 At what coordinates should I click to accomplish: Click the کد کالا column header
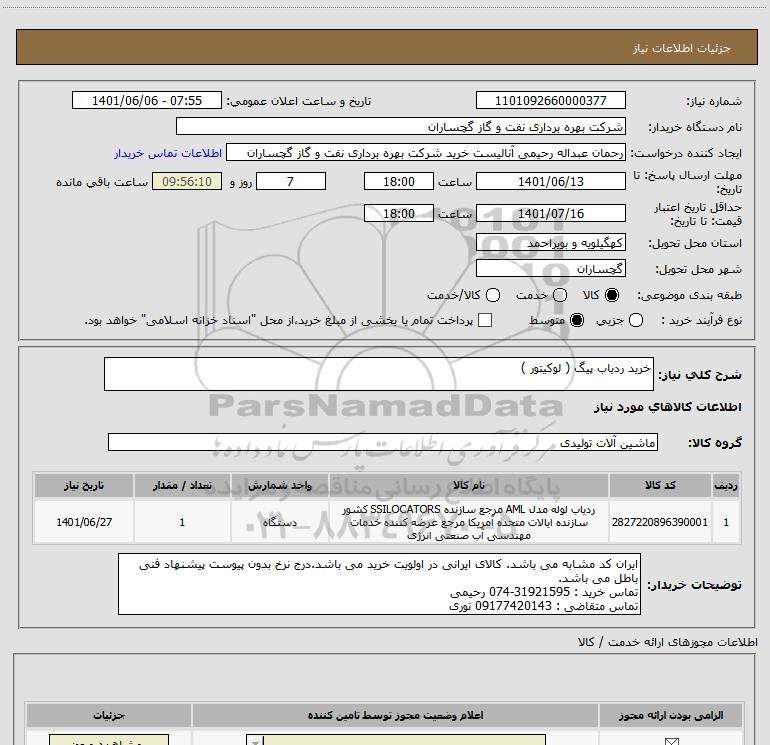pos(660,485)
